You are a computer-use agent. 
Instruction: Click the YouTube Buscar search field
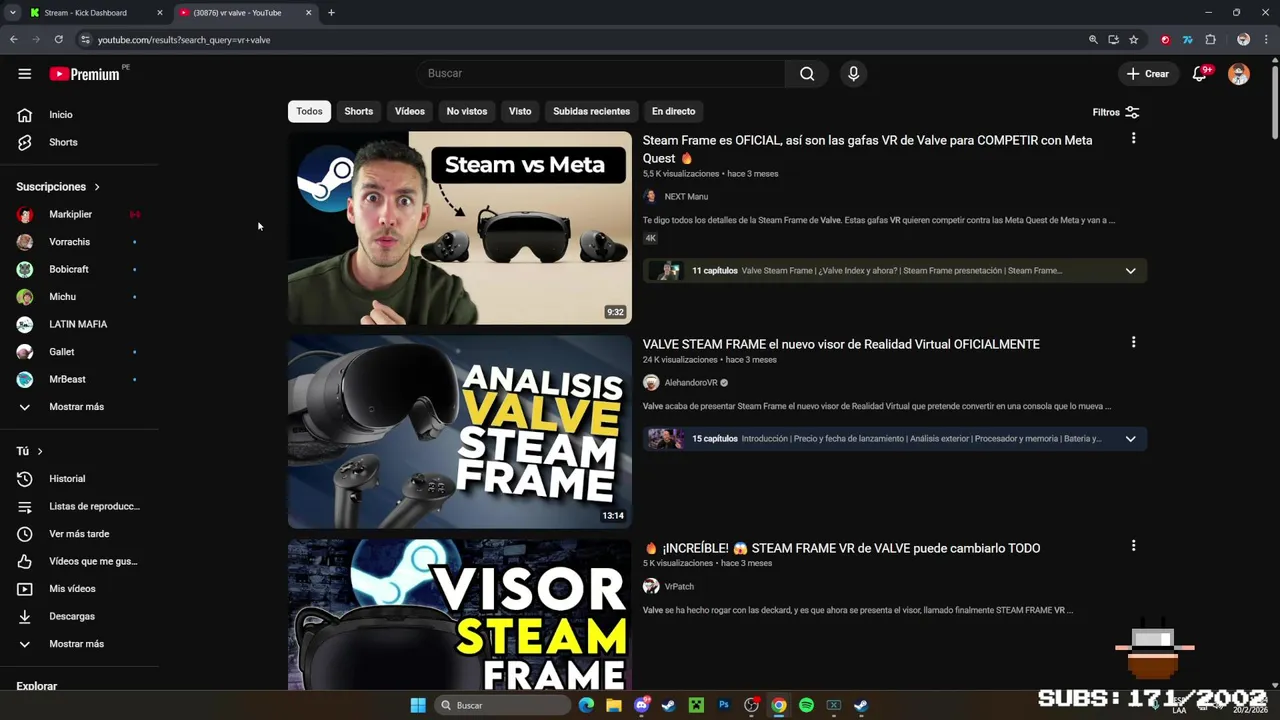600,73
